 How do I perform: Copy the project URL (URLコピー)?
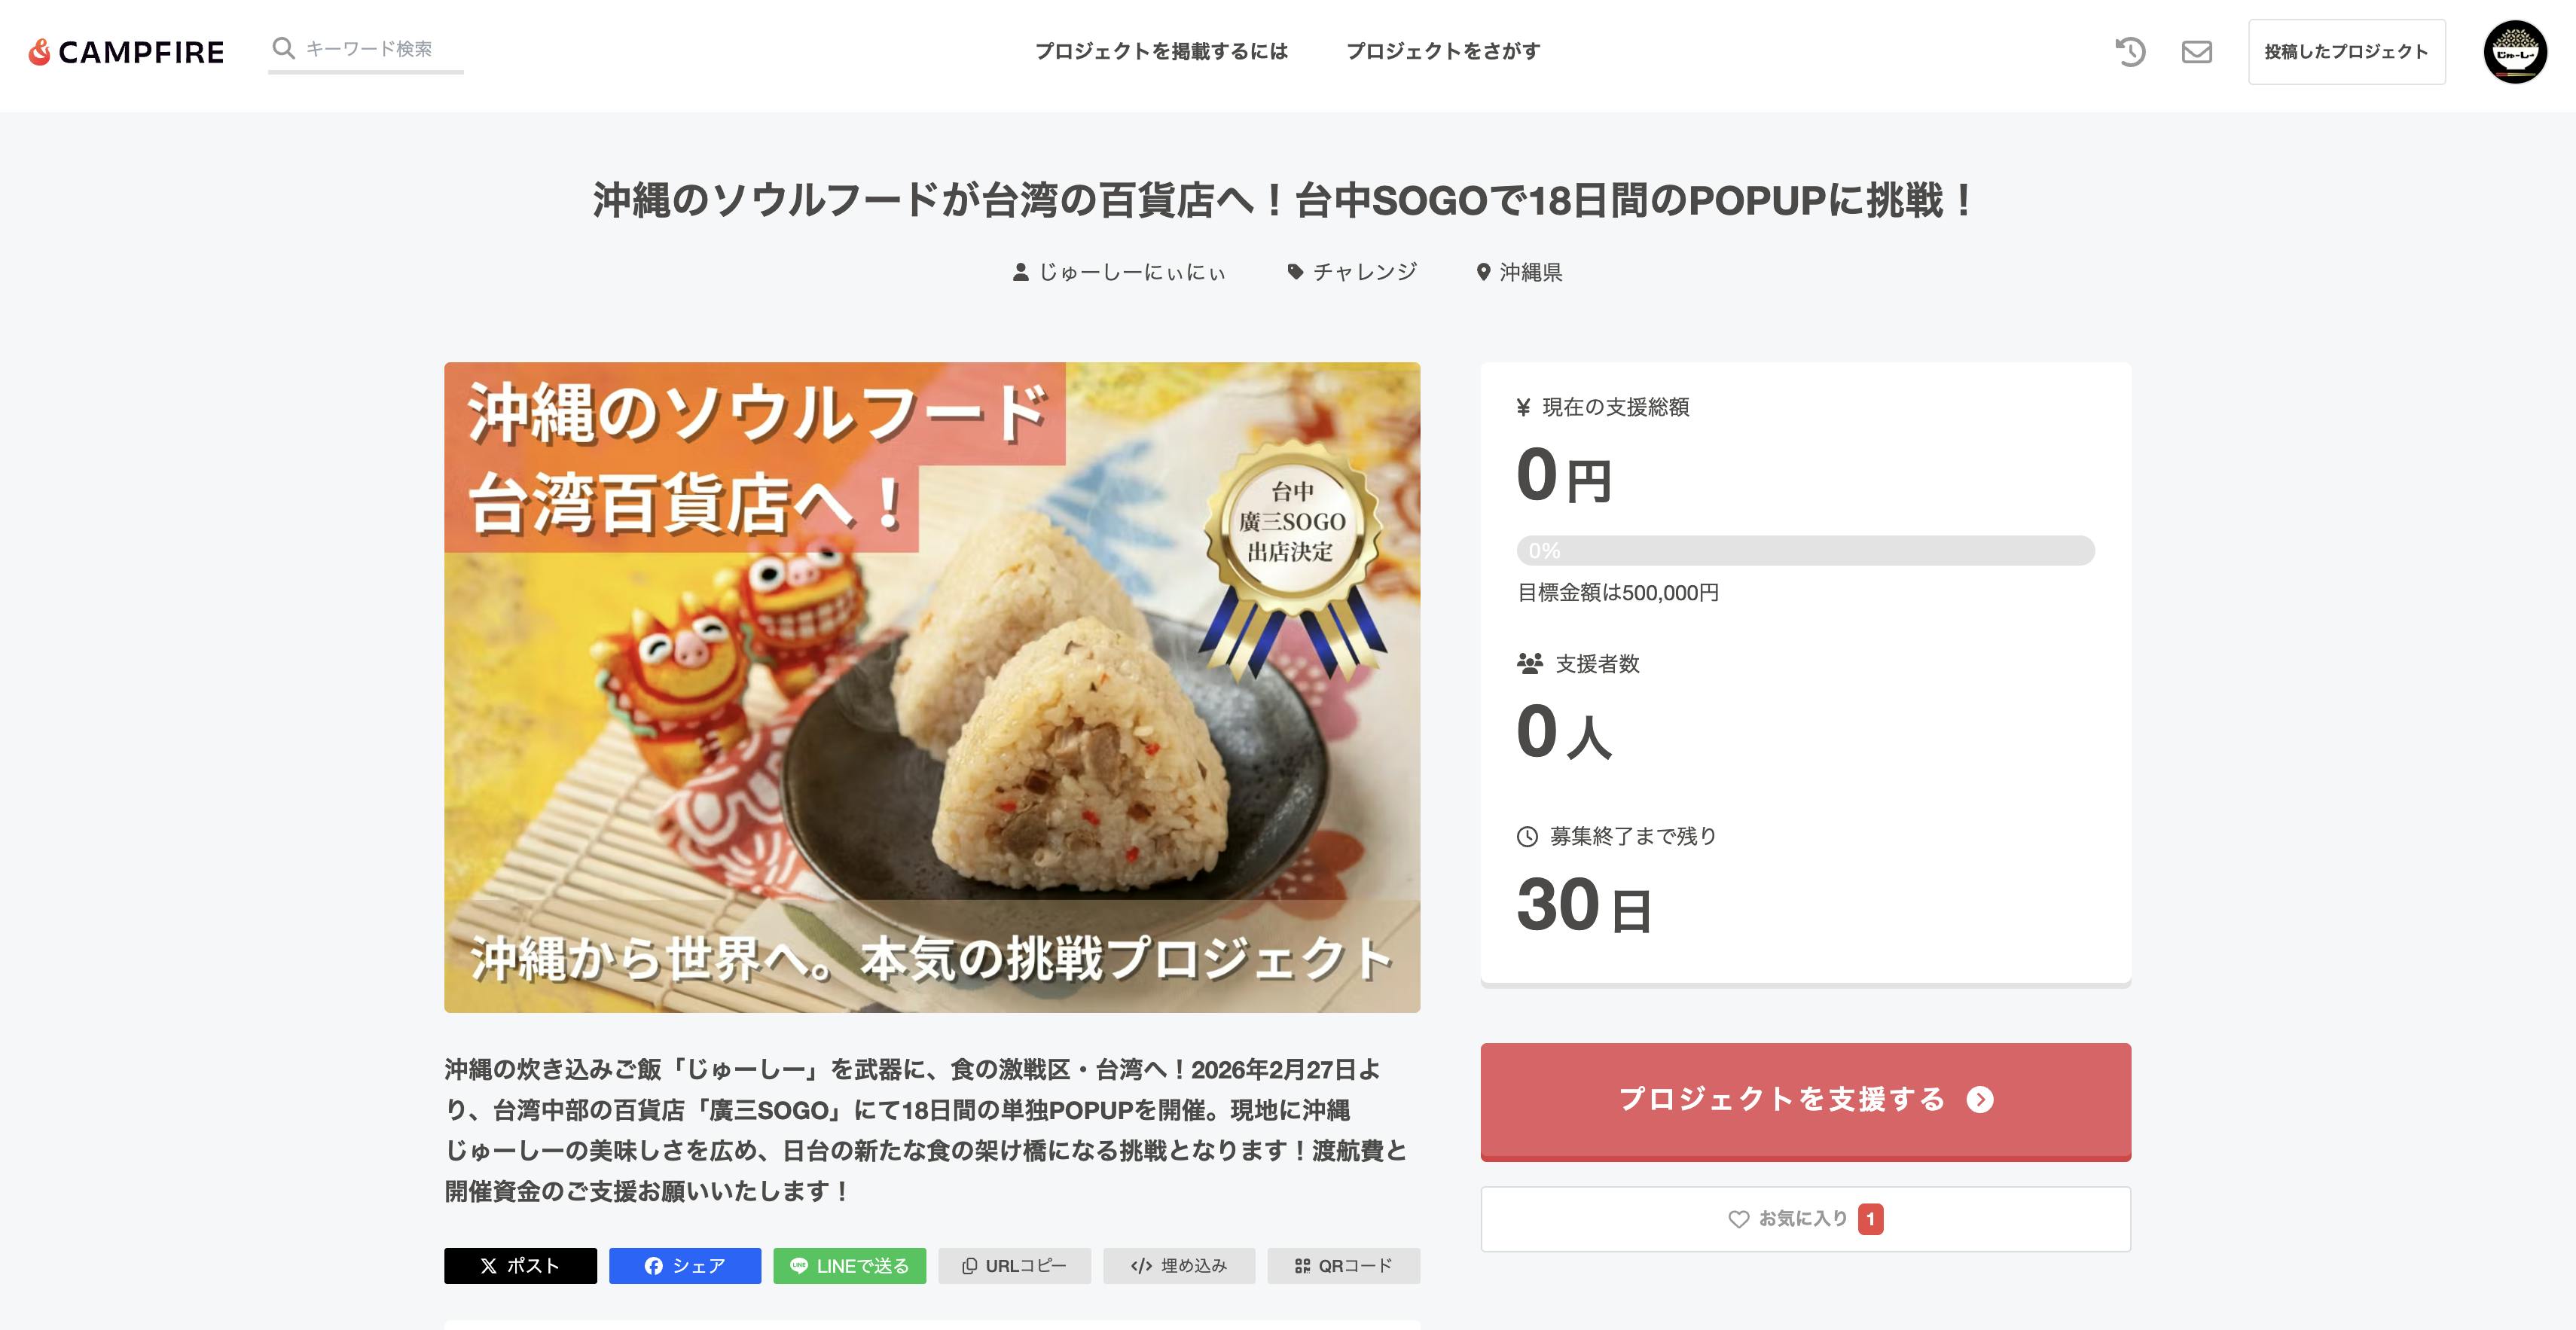click(x=1014, y=1266)
